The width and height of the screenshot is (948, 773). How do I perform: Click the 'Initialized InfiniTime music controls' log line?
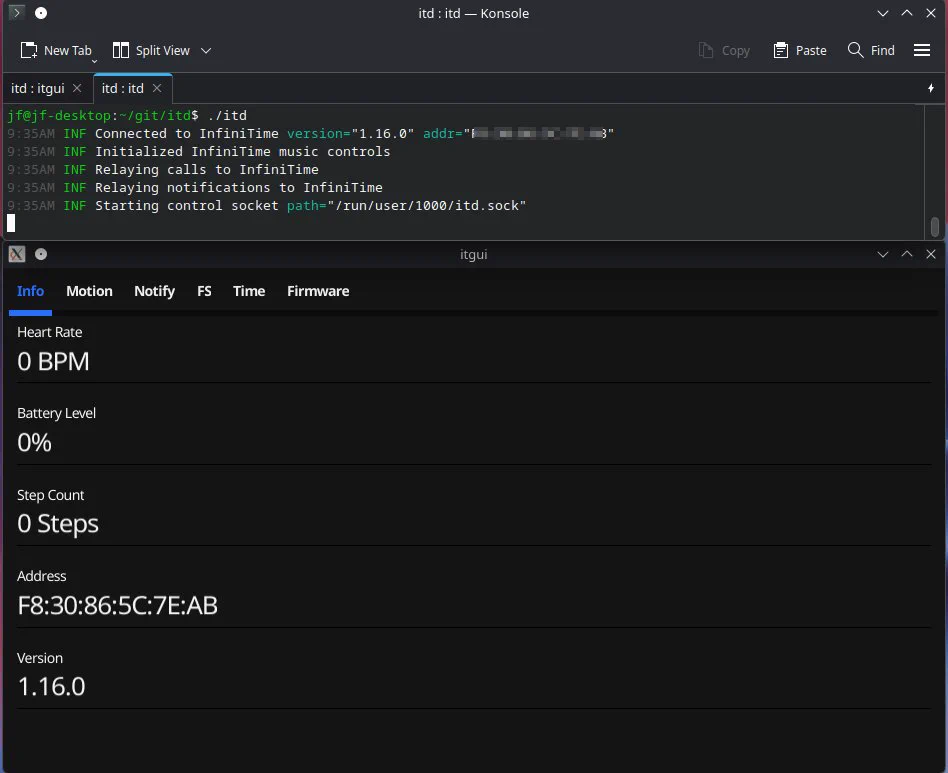click(242, 152)
